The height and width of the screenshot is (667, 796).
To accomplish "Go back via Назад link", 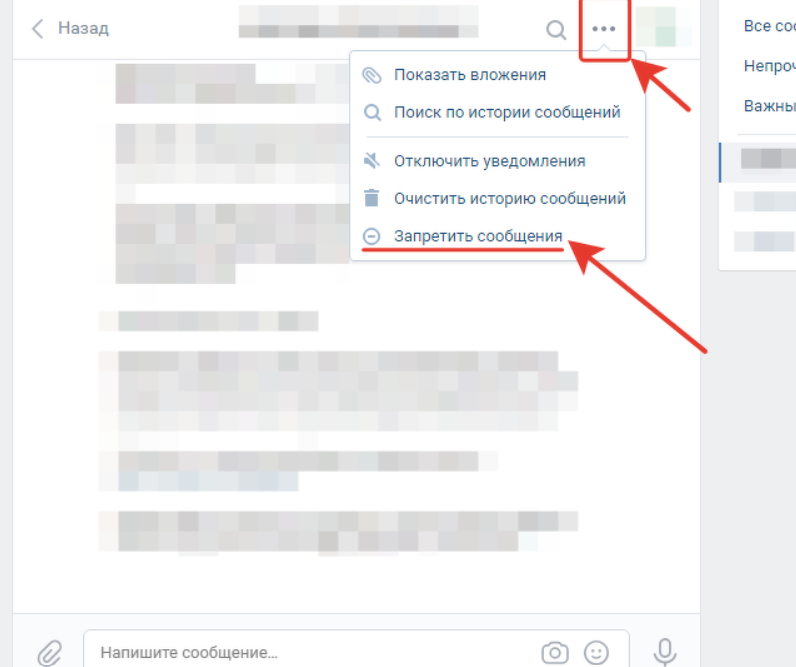I will tap(83, 28).
